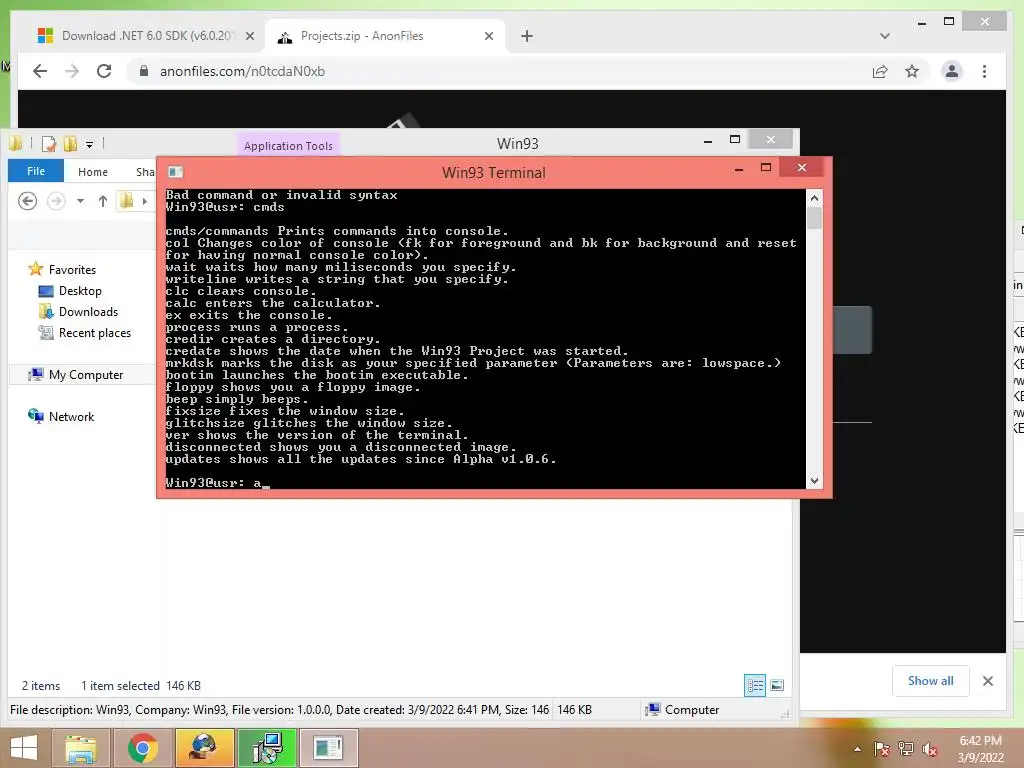Bookmark this page with star icon
Viewport: 1024px width, 768px height.
tap(912, 71)
